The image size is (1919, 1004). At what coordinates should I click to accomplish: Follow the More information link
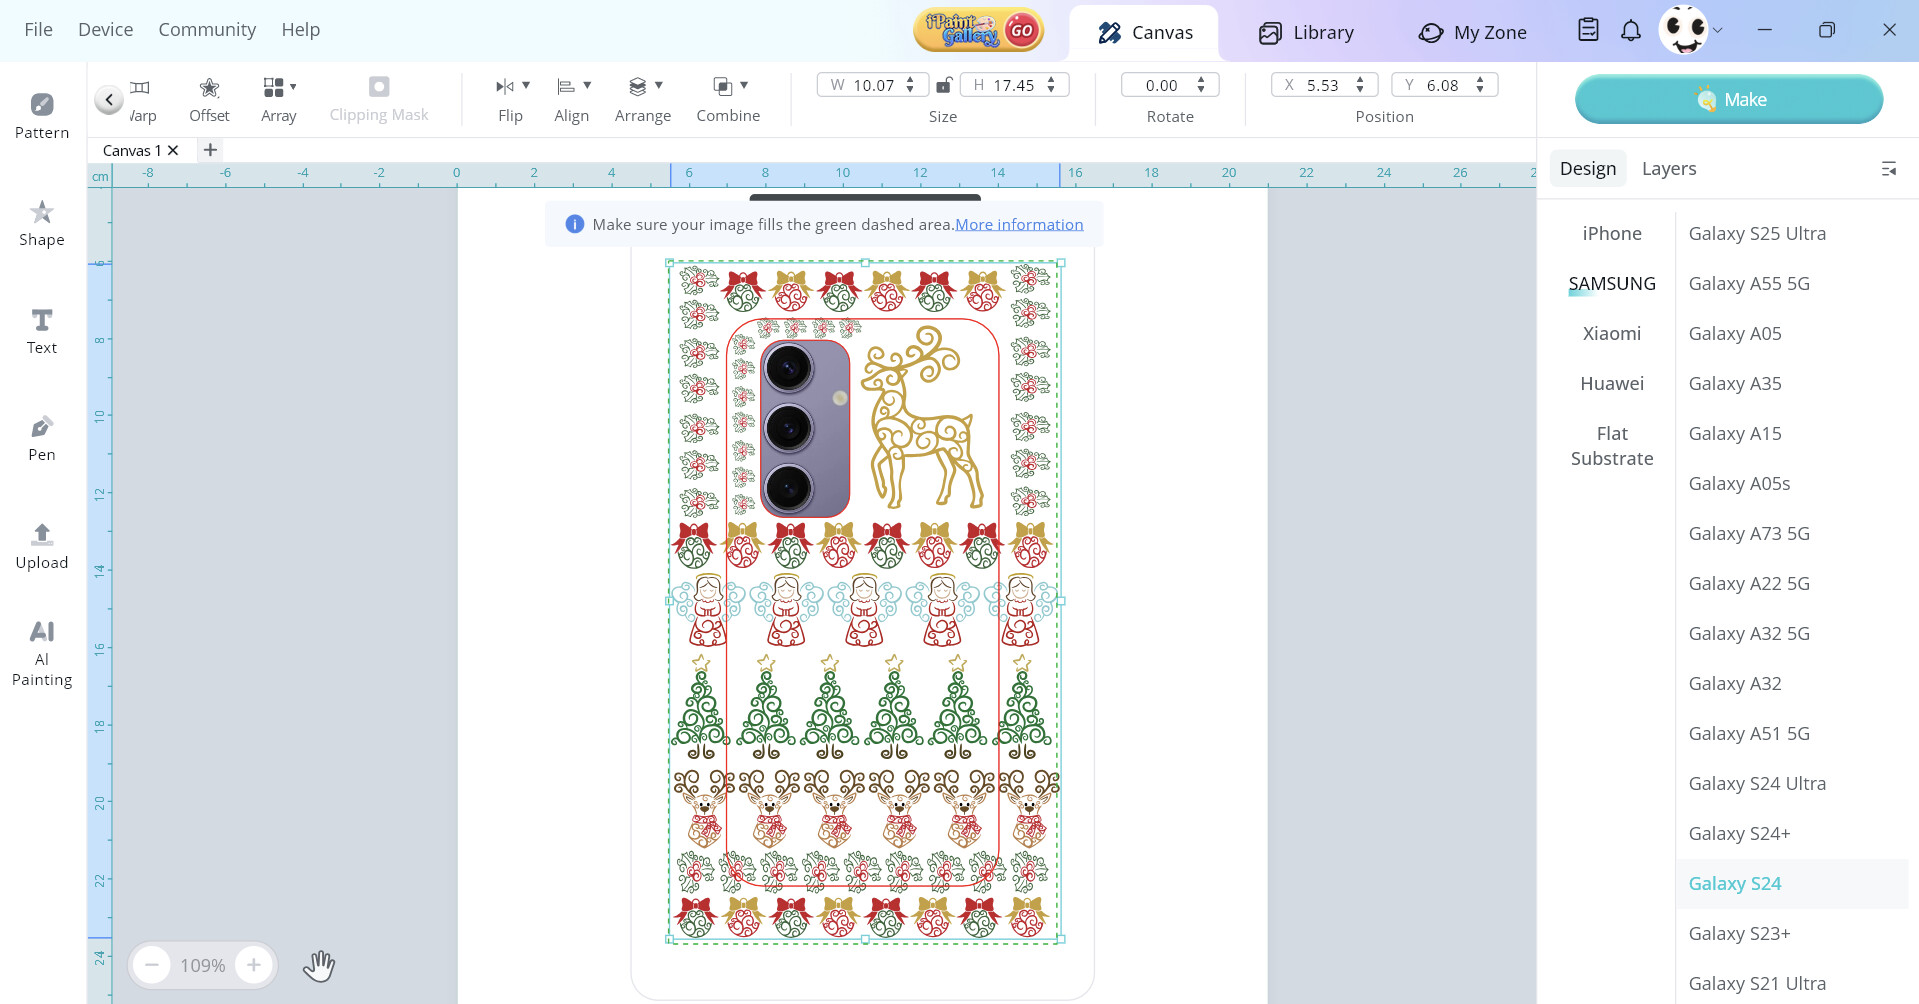pyautogui.click(x=1018, y=225)
